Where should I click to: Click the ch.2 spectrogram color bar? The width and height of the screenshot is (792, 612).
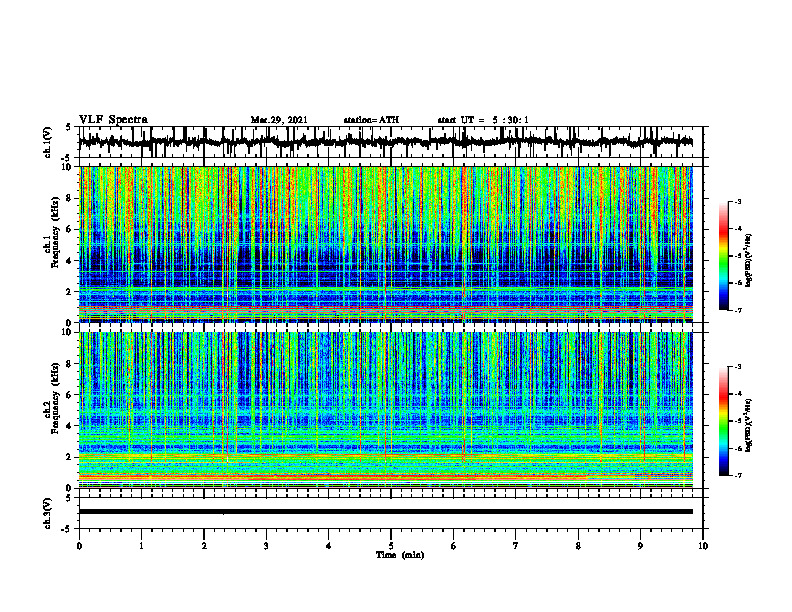724,421
